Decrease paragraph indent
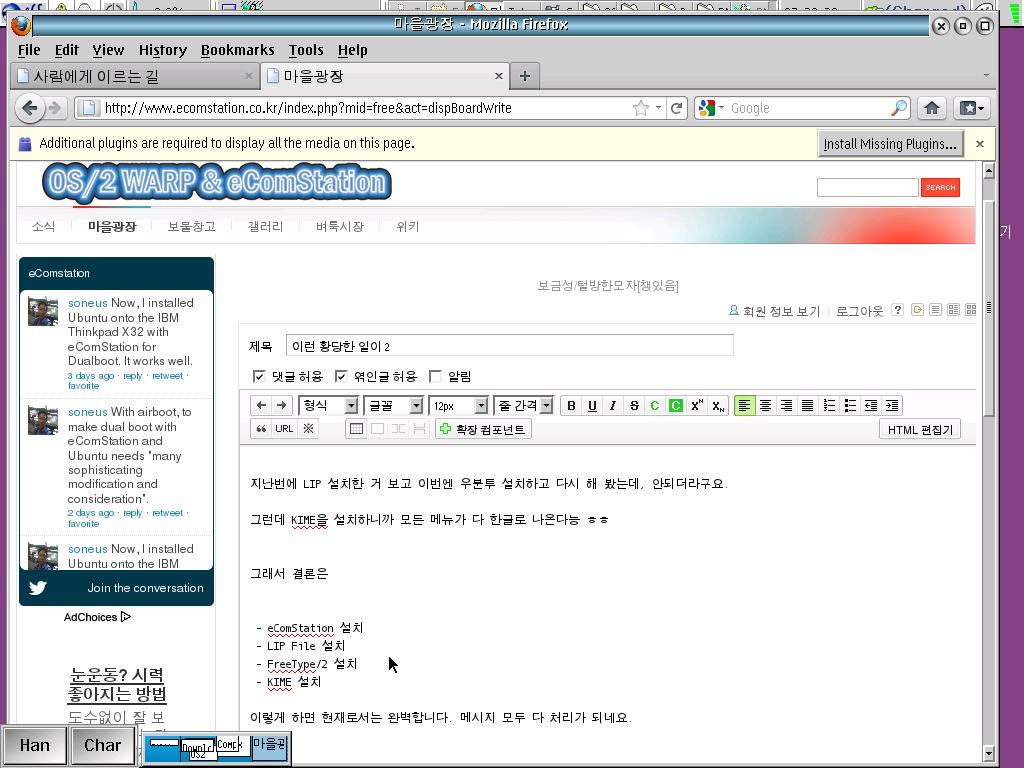Image resolution: width=1024 pixels, height=768 pixels. pyautogui.click(x=871, y=406)
